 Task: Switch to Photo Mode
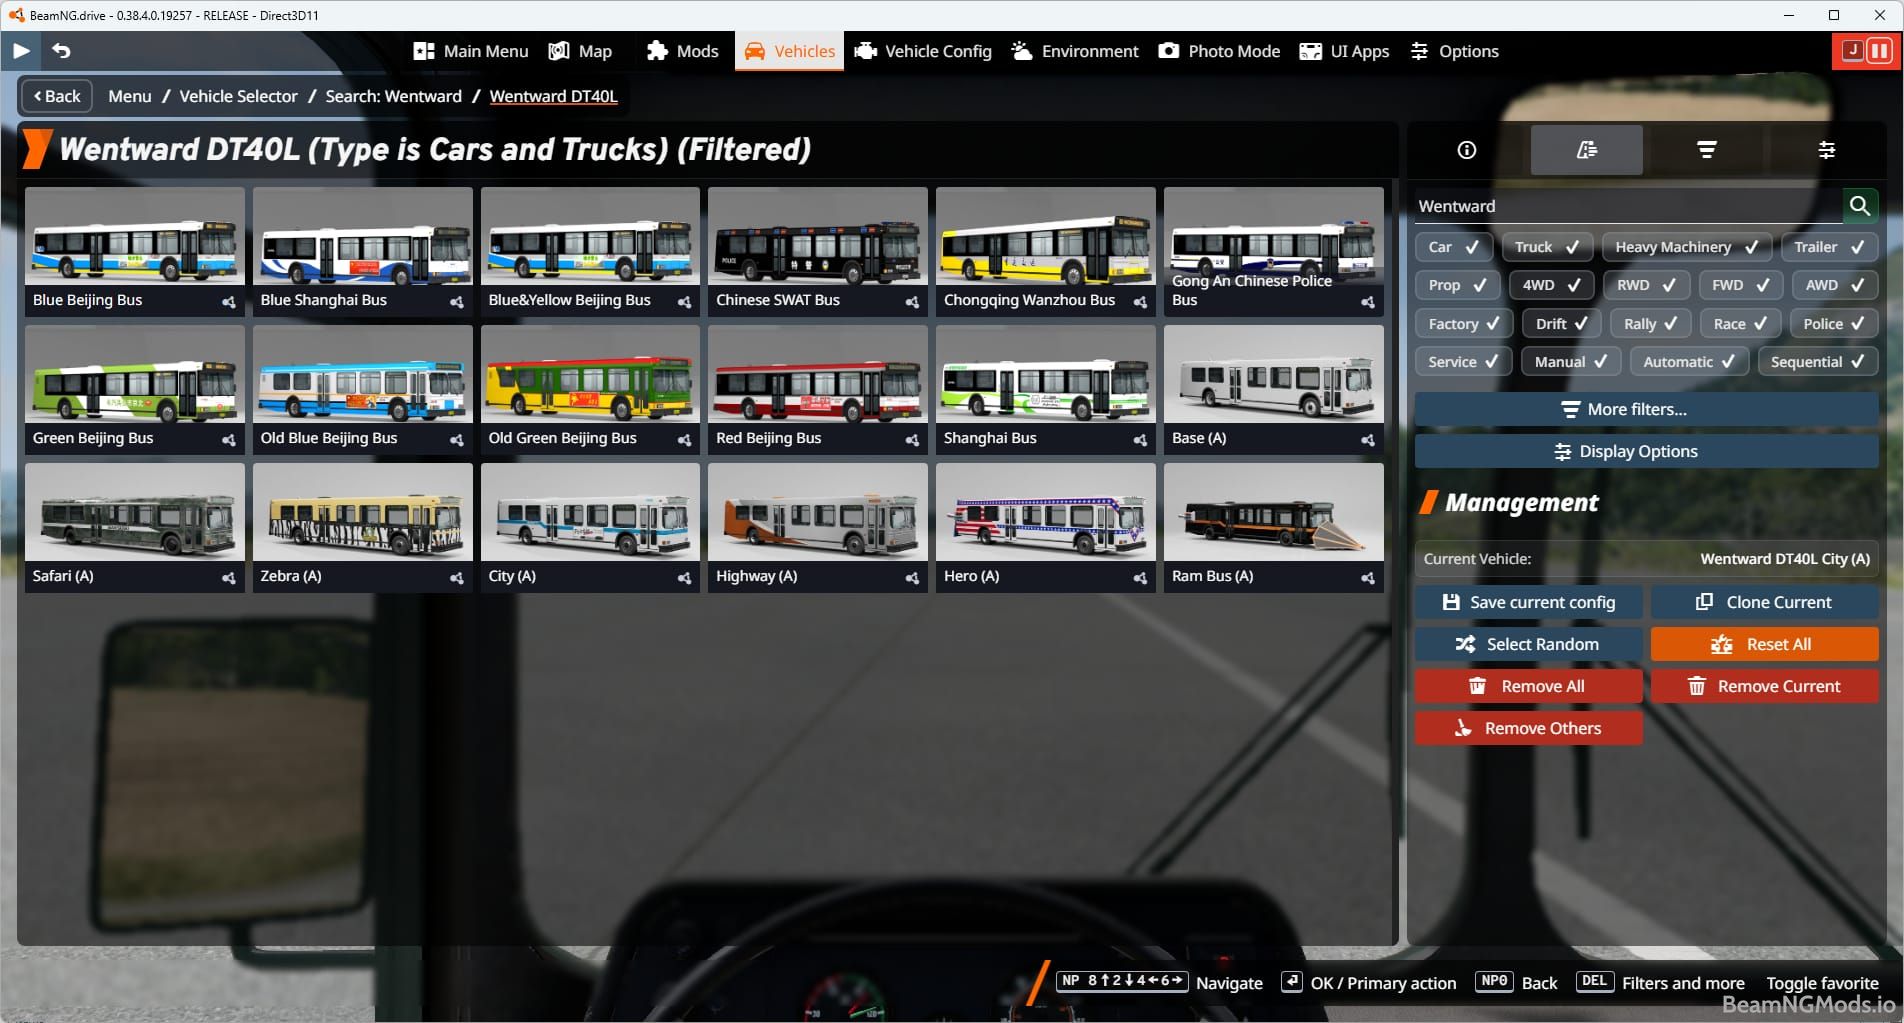coord(1218,51)
